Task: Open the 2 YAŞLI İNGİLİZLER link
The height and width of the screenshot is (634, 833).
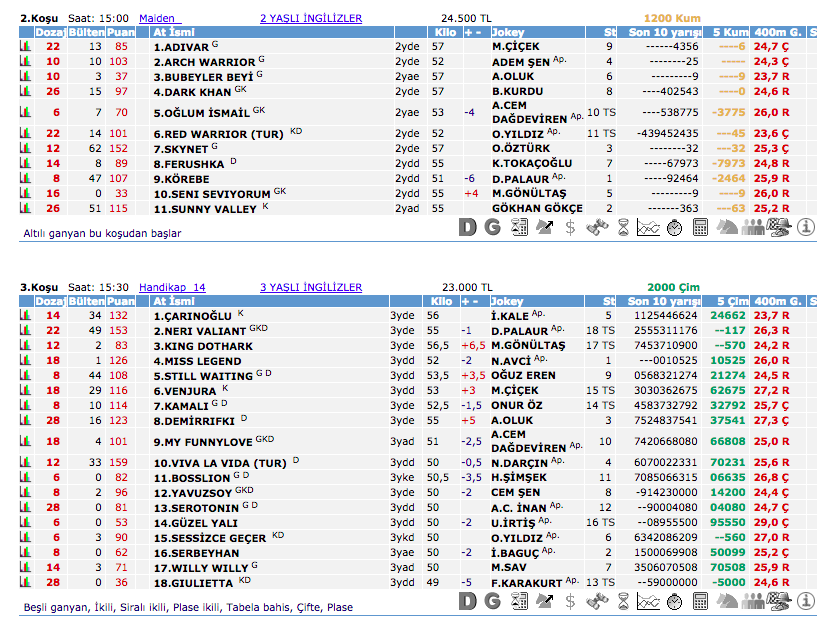Action: coord(310,18)
